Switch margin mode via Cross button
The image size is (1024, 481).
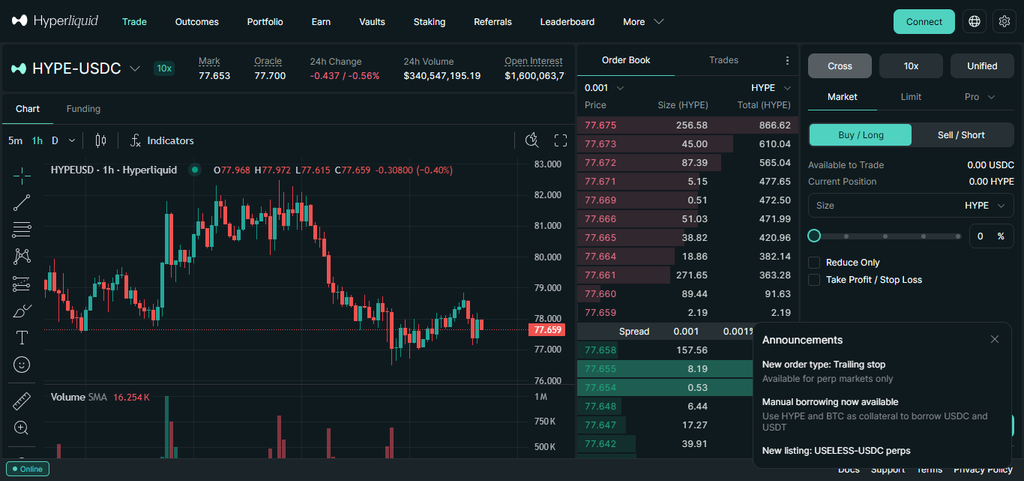840,66
